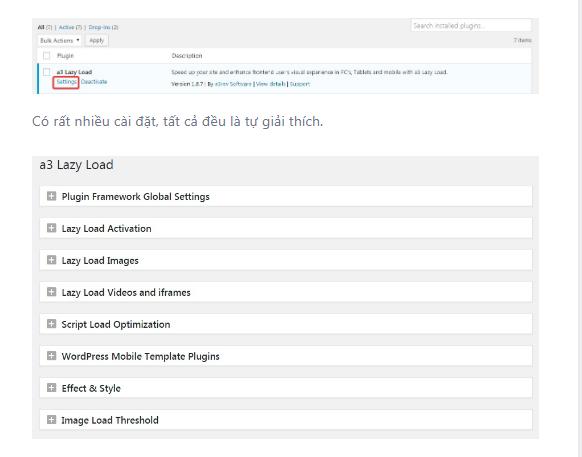Click the Apply button
The height and width of the screenshot is (457, 582).
[97, 40]
